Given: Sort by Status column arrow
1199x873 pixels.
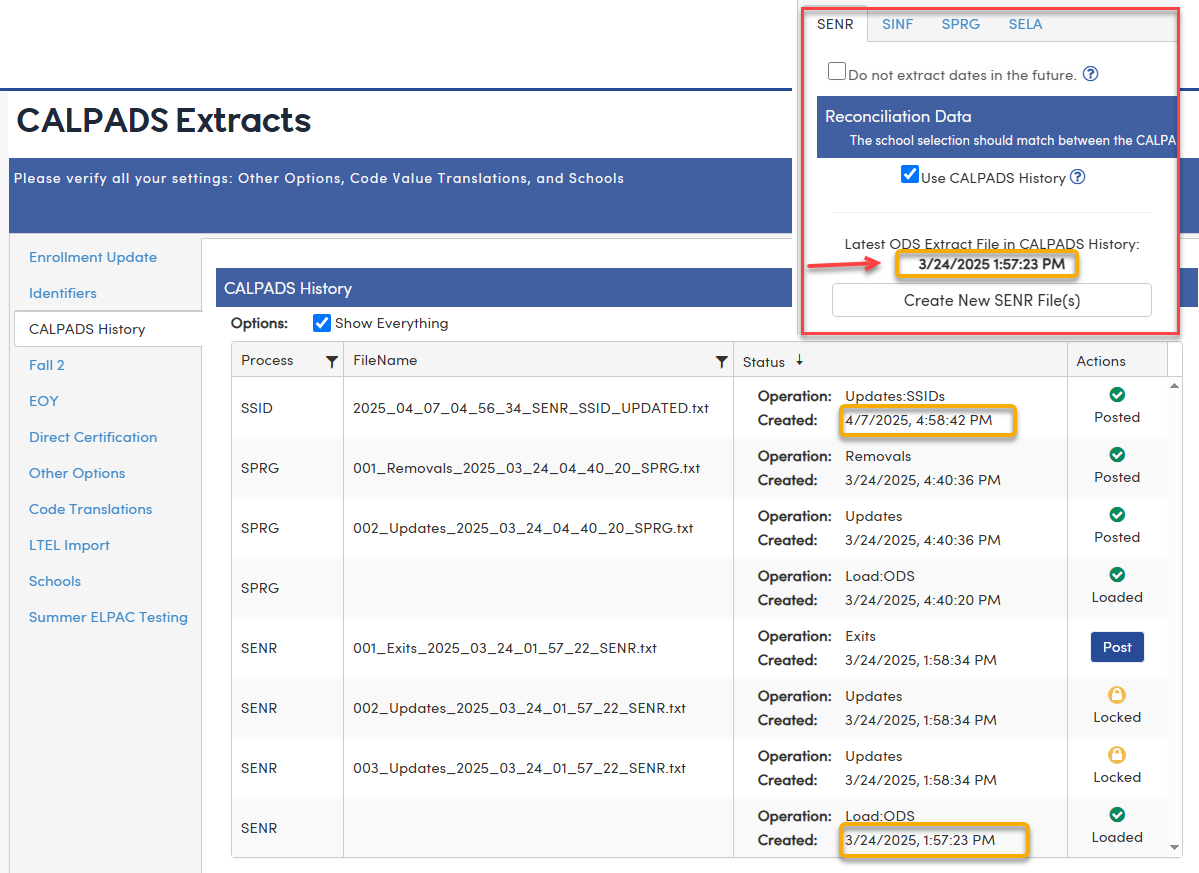Looking at the screenshot, I should tap(799, 360).
